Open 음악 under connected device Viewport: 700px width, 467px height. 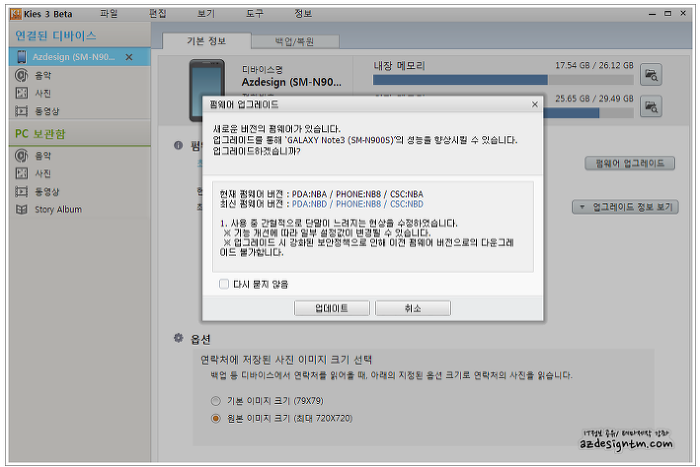[x=43, y=75]
